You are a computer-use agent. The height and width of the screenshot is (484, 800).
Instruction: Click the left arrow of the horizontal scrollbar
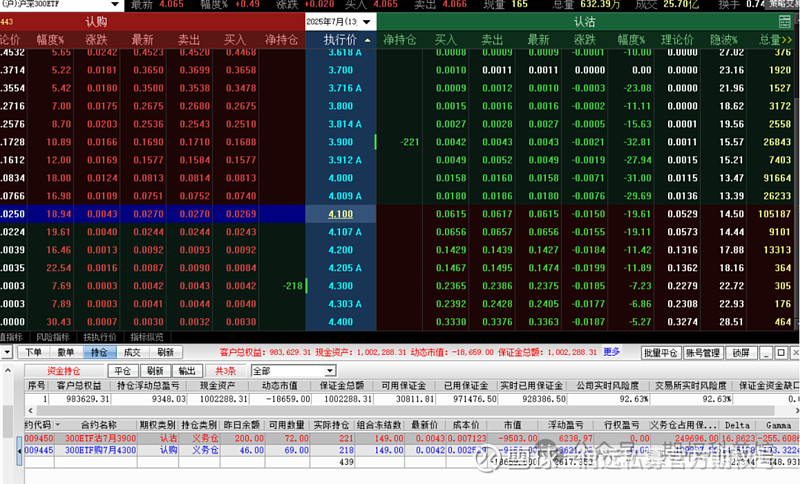click(31, 411)
